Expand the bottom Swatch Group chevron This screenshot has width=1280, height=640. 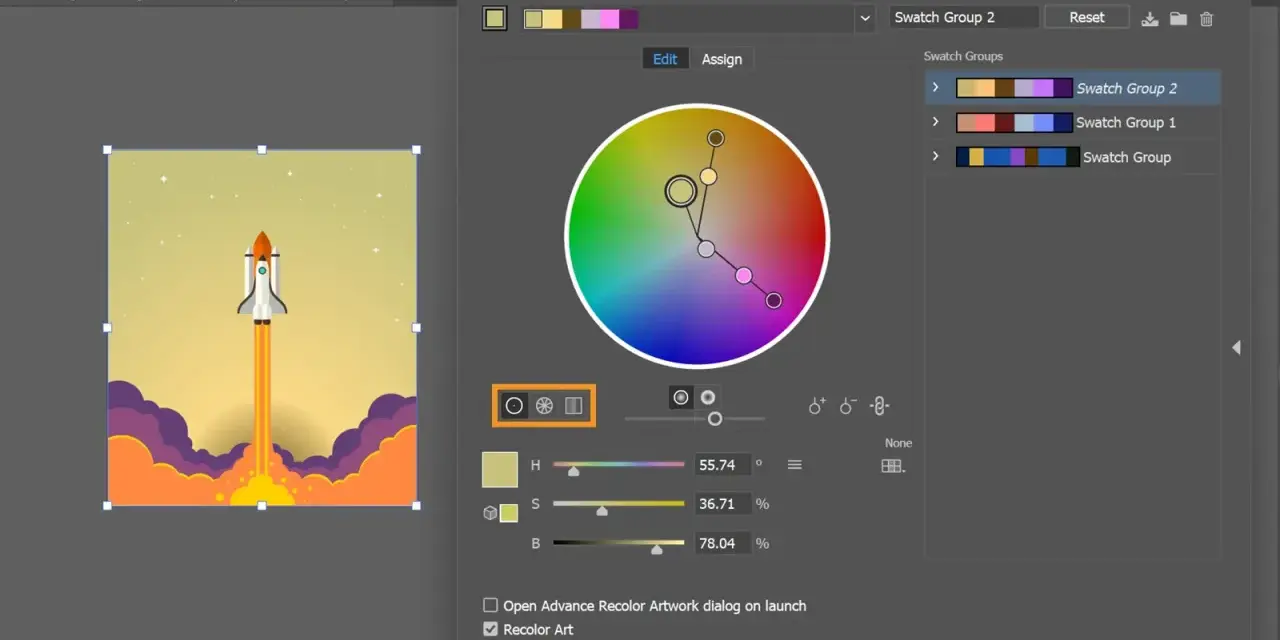[x=936, y=156]
